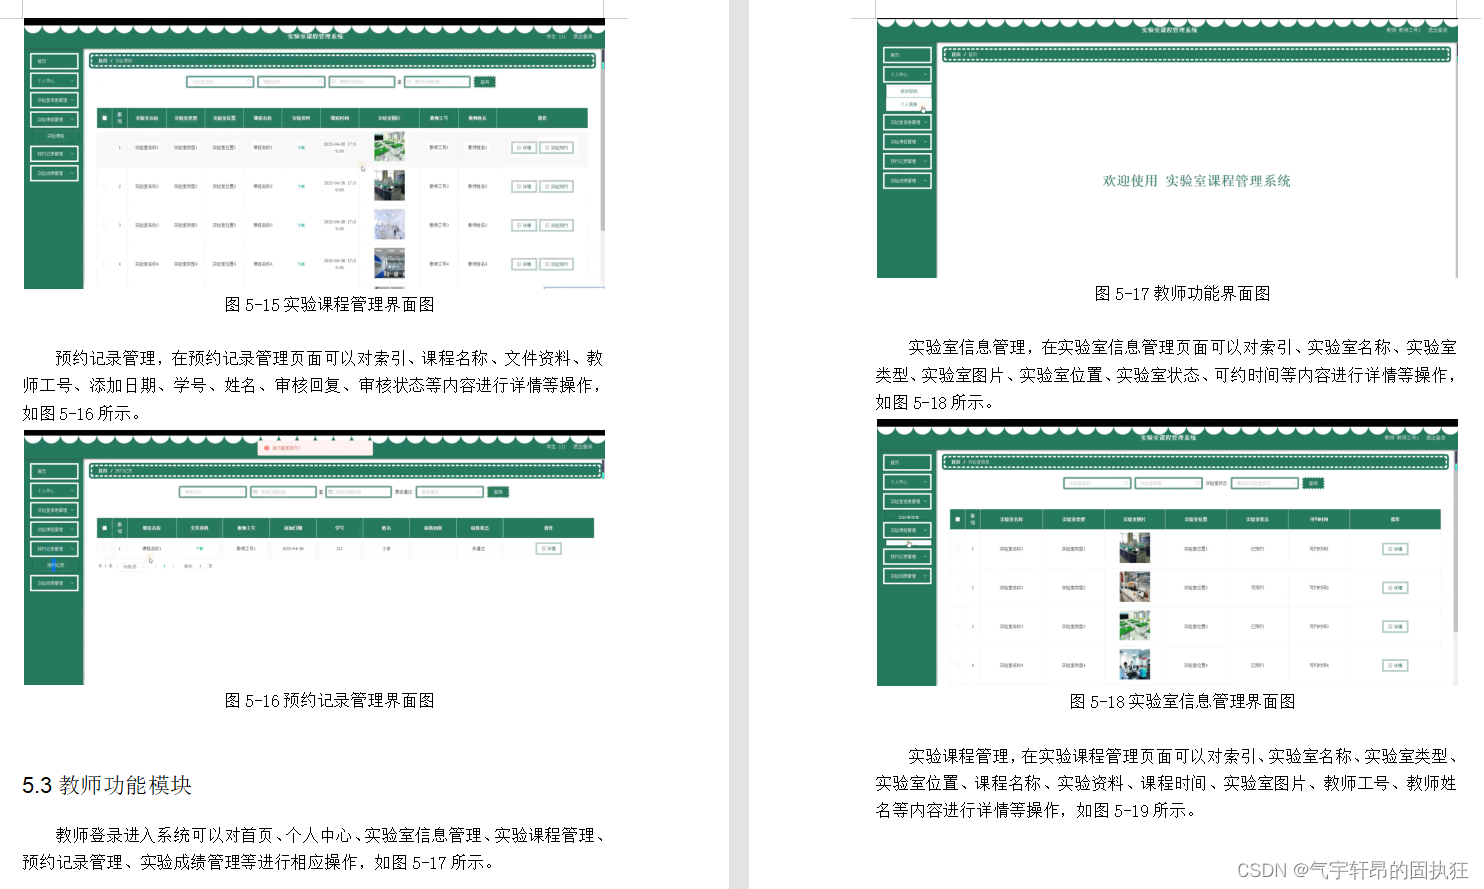Click 退出登录 link in Figure 5-17 header
The height and width of the screenshot is (889, 1484).
[1437, 30]
